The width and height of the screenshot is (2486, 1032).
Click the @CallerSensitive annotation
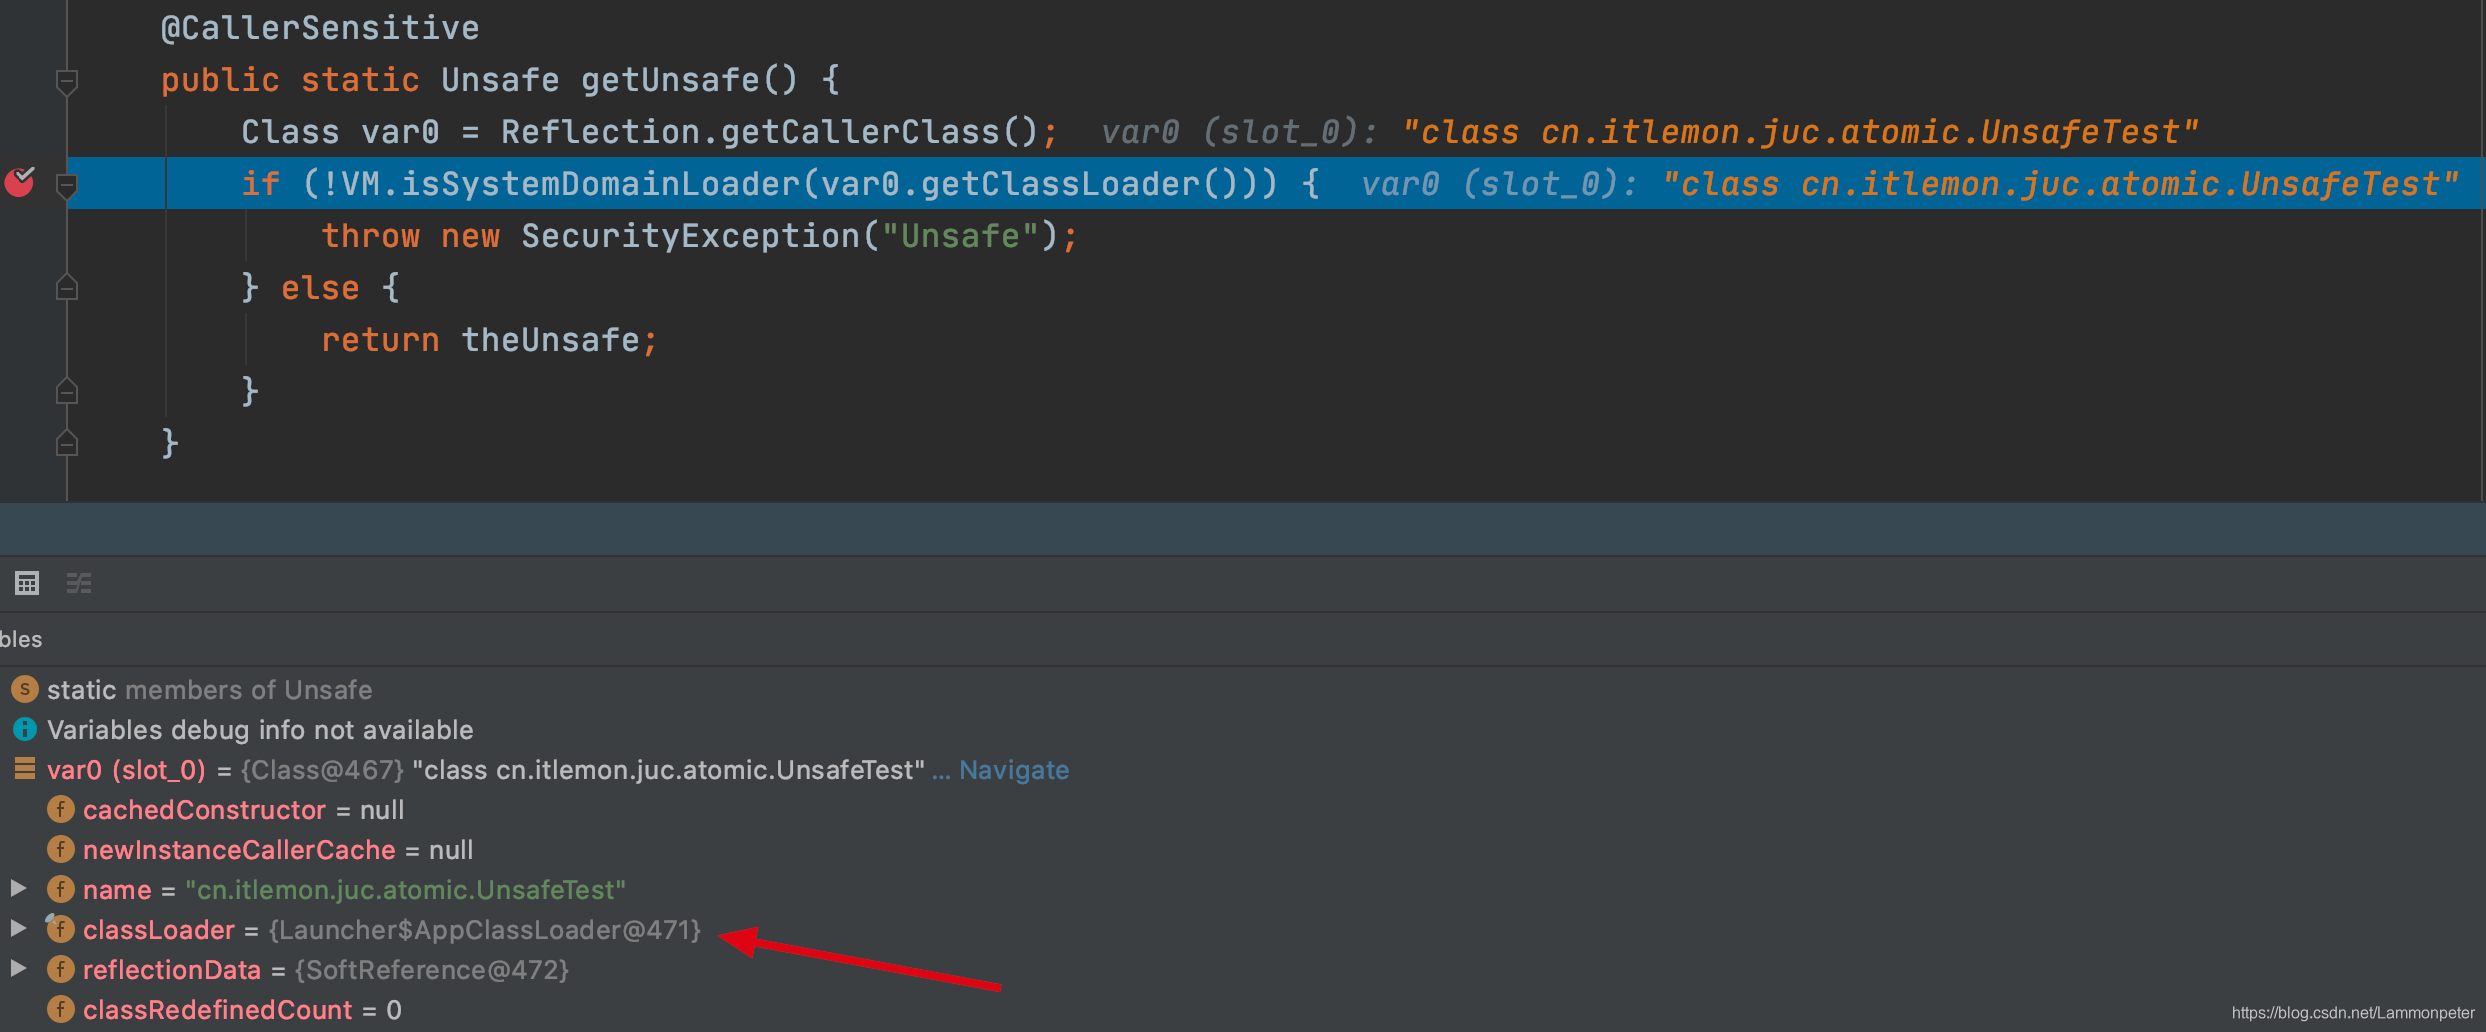tap(320, 28)
